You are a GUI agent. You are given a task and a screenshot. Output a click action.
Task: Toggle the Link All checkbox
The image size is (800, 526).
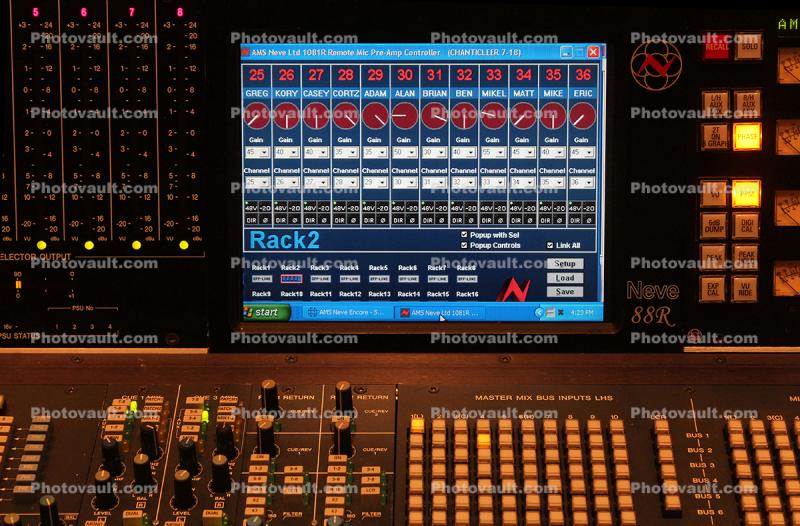[550, 245]
